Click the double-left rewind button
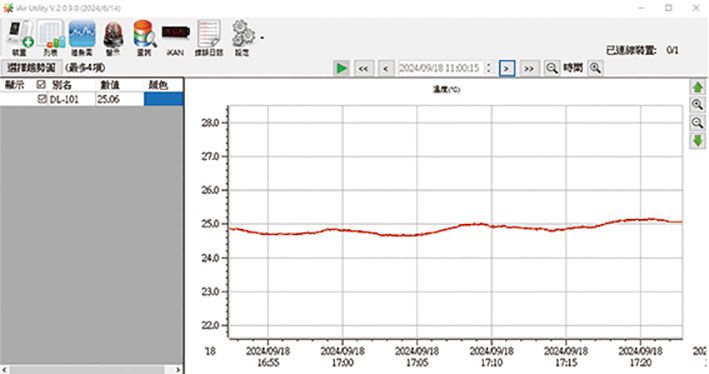 [363, 68]
